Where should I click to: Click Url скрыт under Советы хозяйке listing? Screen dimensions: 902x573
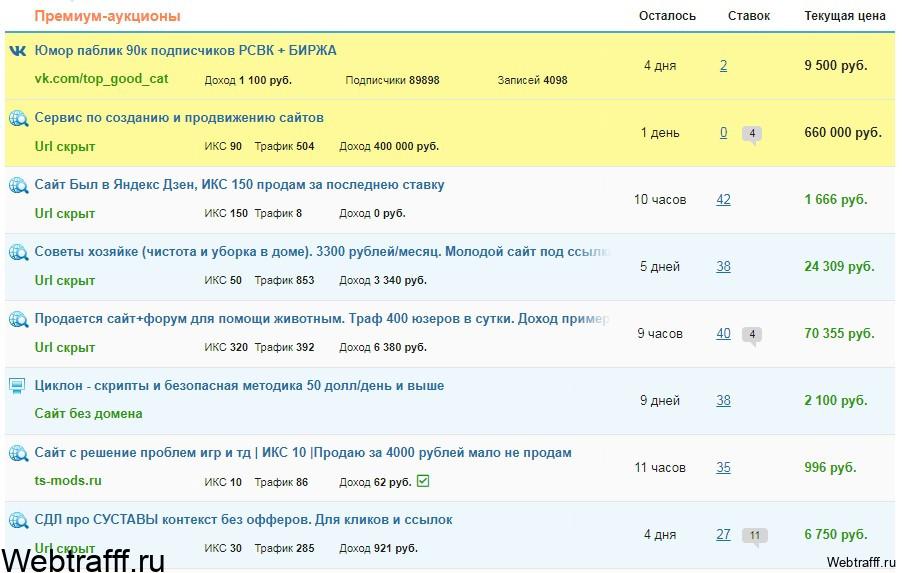pos(64,280)
